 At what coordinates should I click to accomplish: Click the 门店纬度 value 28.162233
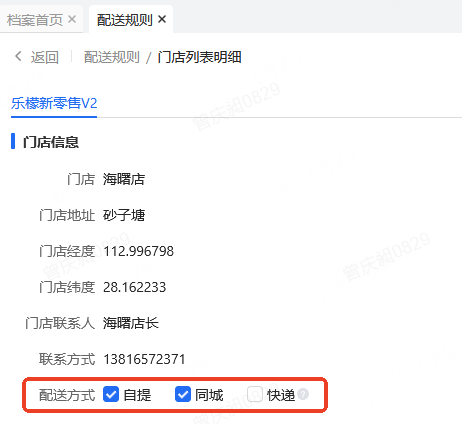tap(134, 287)
